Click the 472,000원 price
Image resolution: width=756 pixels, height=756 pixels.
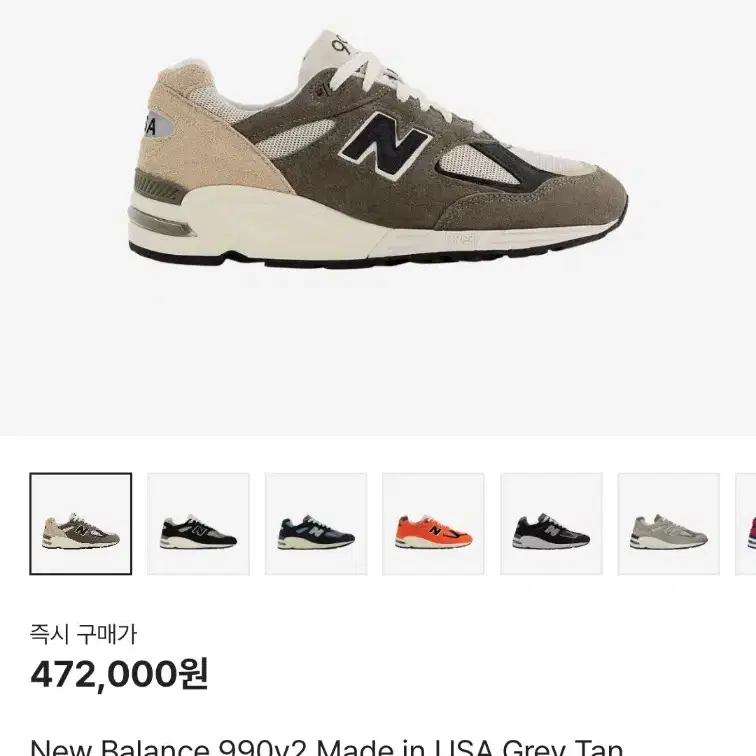click(x=119, y=674)
